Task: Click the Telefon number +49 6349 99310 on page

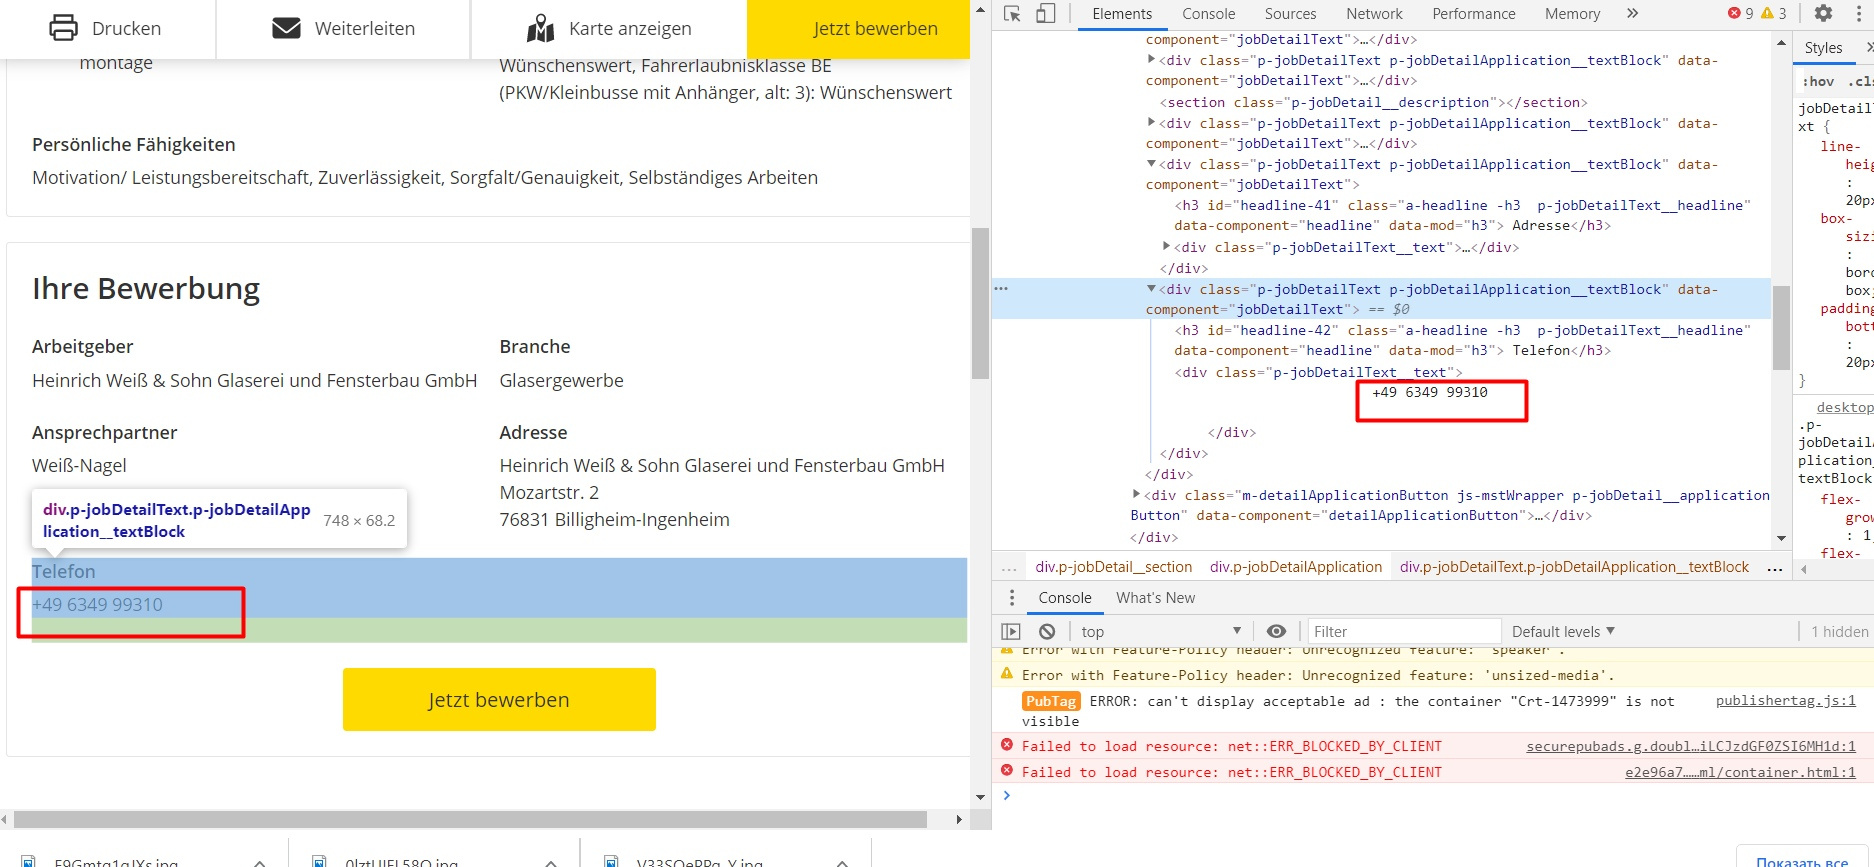Action: point(97,604)
